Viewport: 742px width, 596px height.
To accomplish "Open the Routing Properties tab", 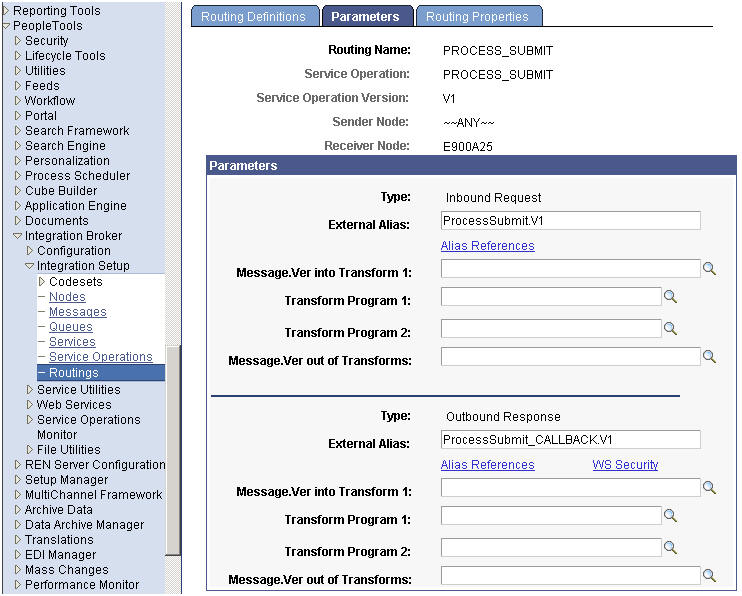I will pos(478,17).
